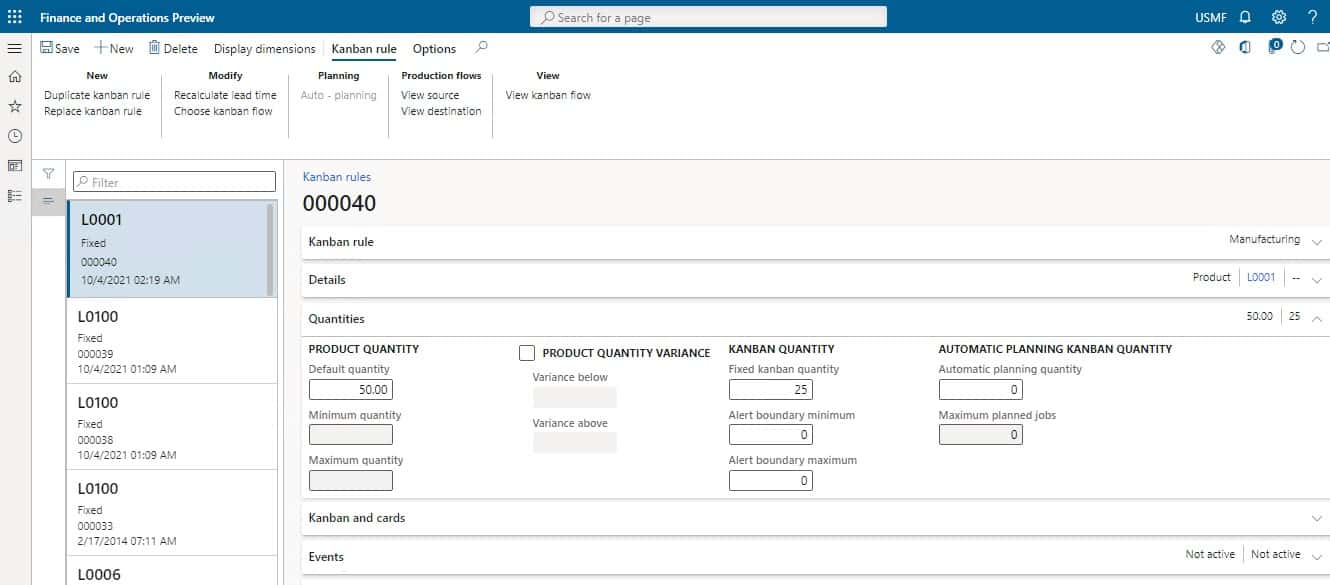Open in Microsoft Office icon
This screenshot has height=585, width=1330.
click(x=1245, y=47)
